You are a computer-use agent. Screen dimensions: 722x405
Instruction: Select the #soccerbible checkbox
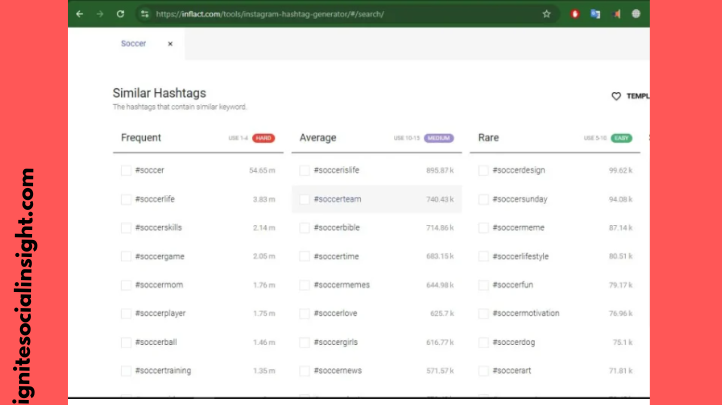click(x=304, y=228)
